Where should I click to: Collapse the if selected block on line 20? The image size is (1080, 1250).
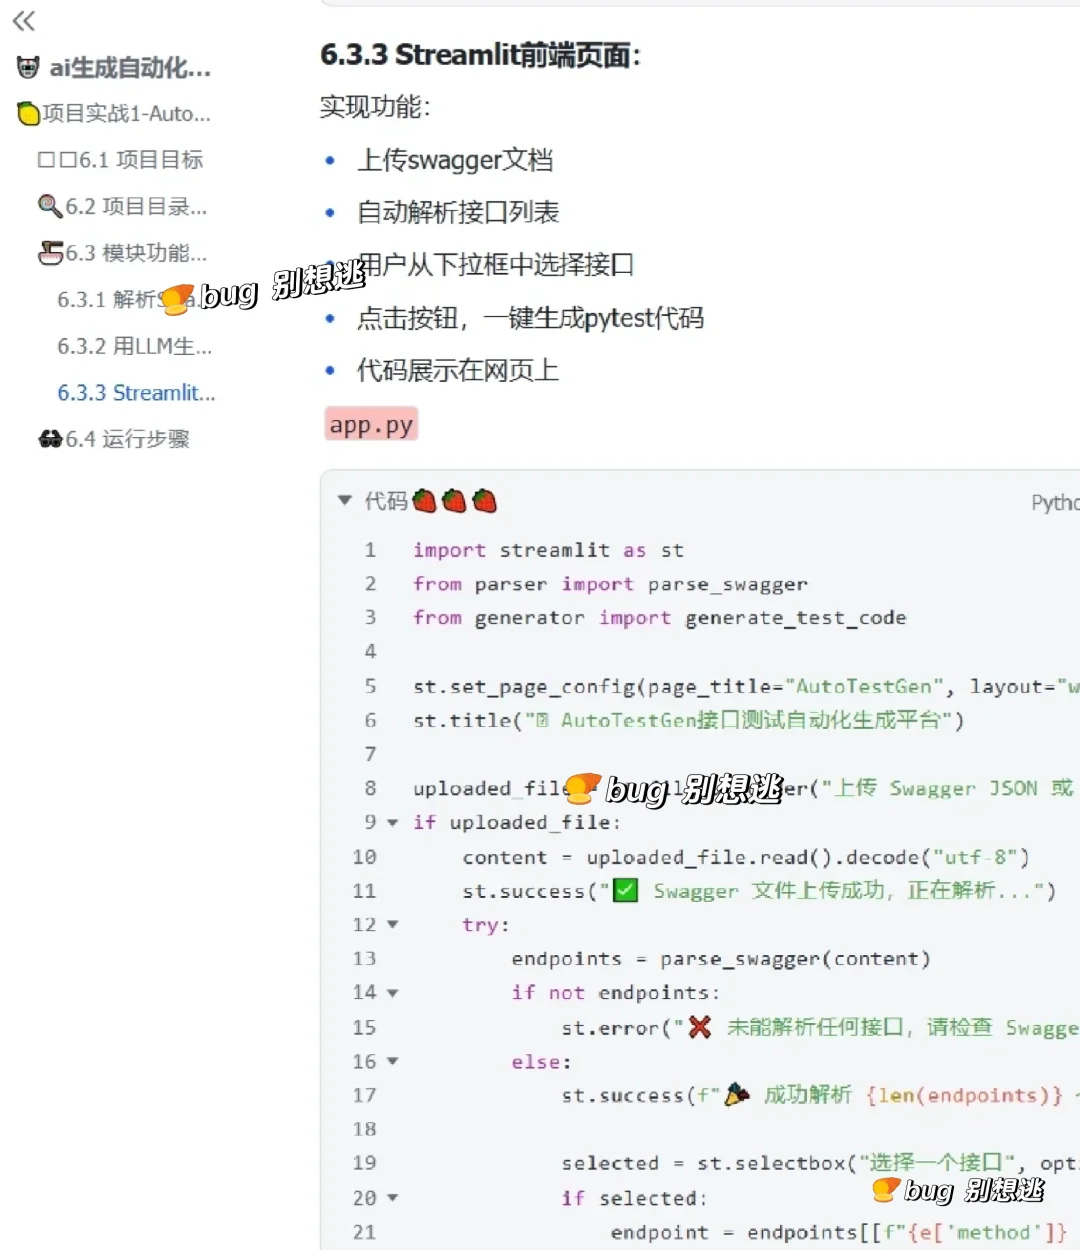pos(391,1197)
